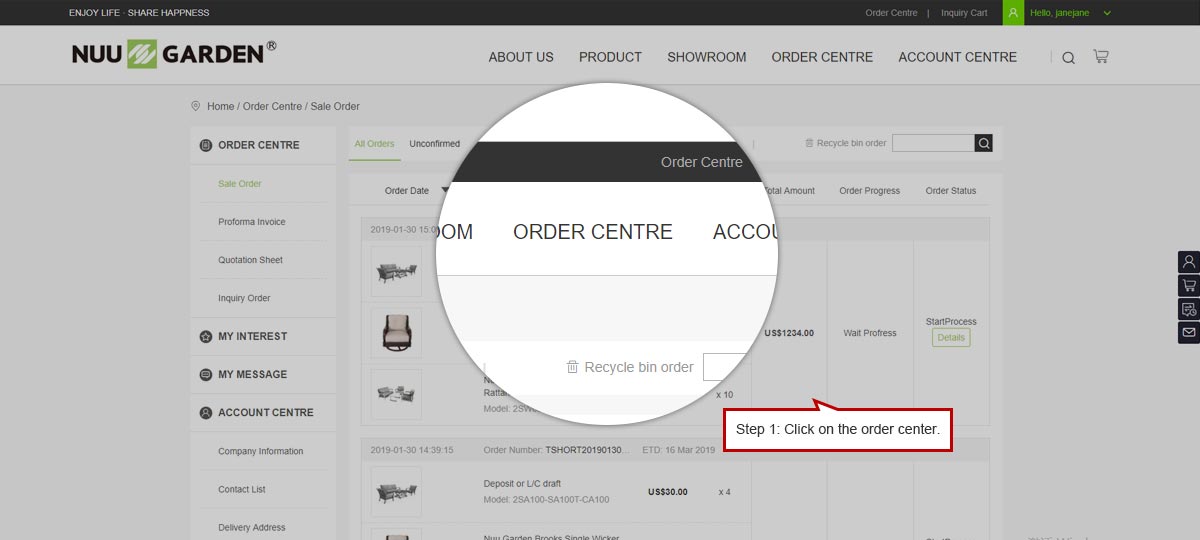Image resolution: width=1200 pixels, height=540 pixels.
Task: Open Company Information in the sidebar
Action: (260, 451)
